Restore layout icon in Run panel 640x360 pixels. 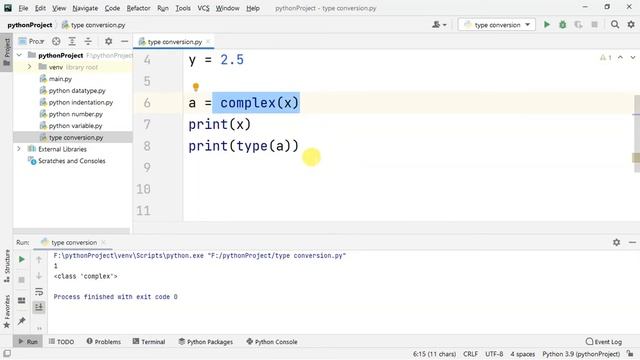(22, 301)
